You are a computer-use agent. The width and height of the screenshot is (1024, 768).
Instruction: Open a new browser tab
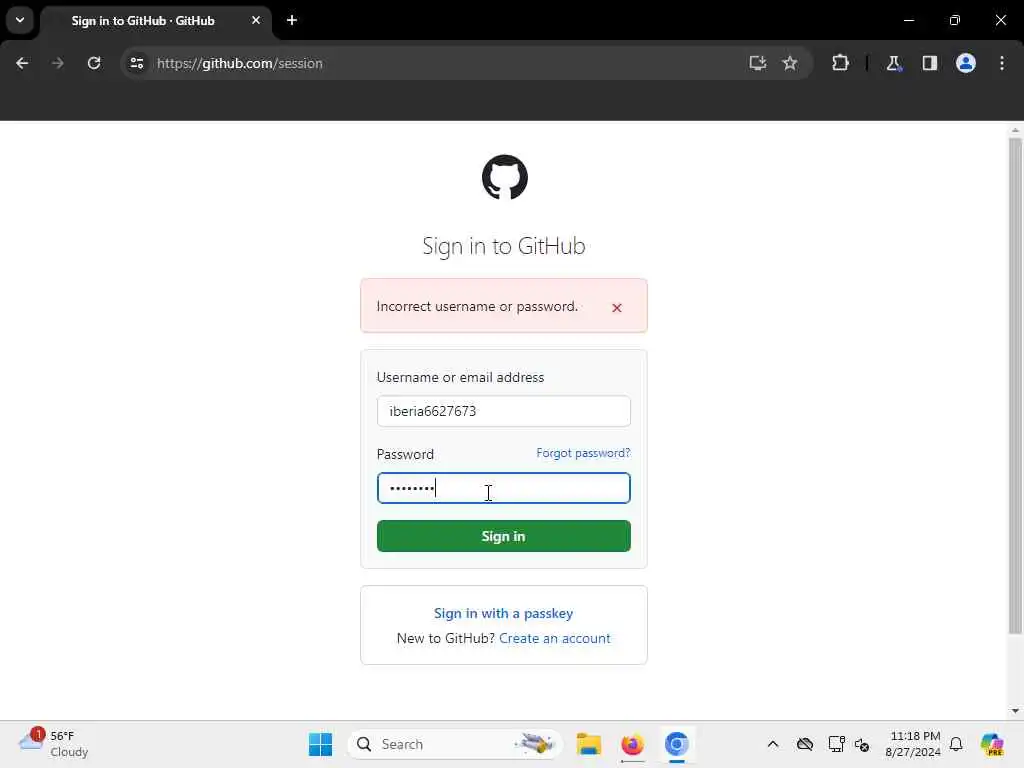(x=292, y=20)
